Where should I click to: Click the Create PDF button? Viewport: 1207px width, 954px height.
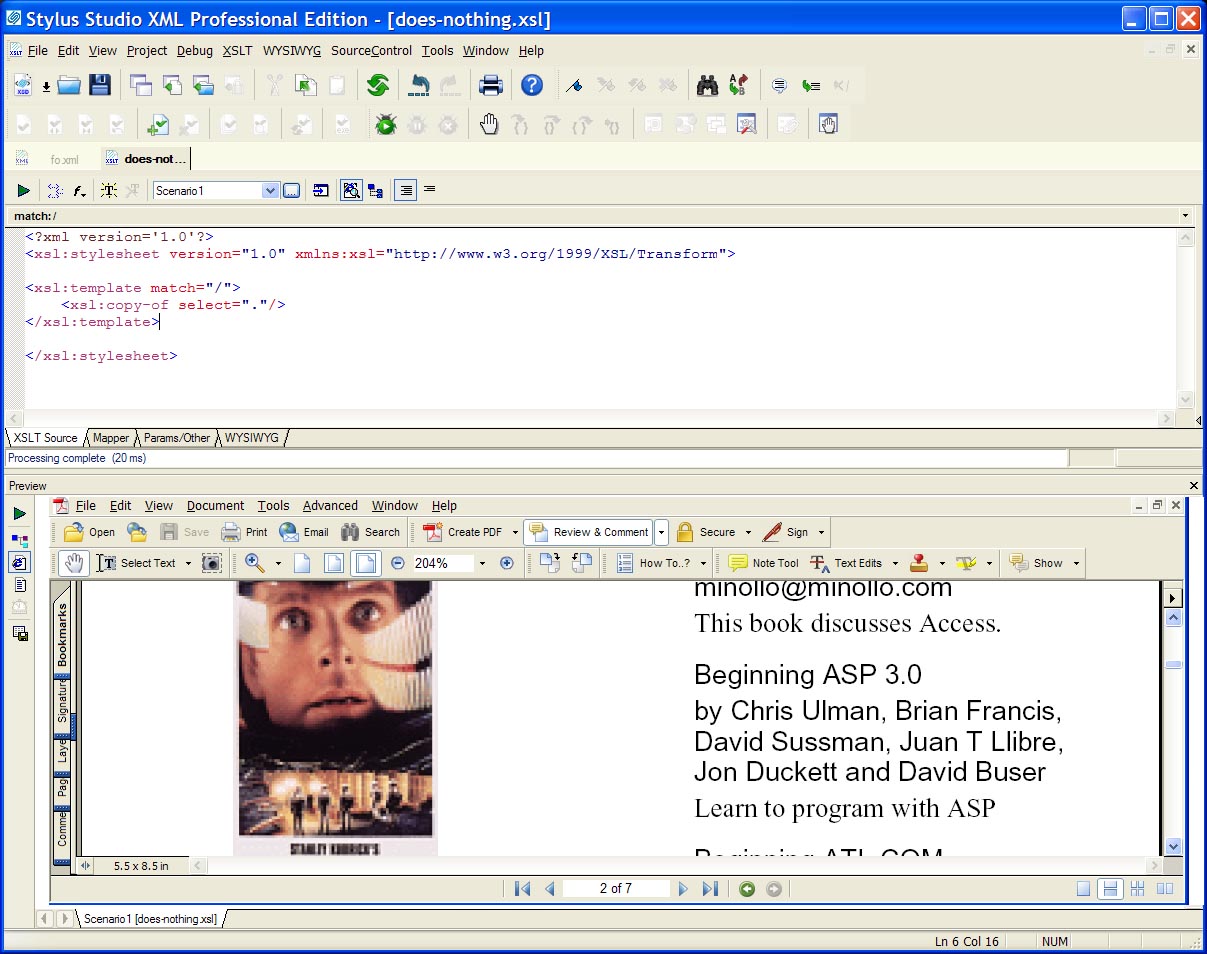[x=464, y=532]
